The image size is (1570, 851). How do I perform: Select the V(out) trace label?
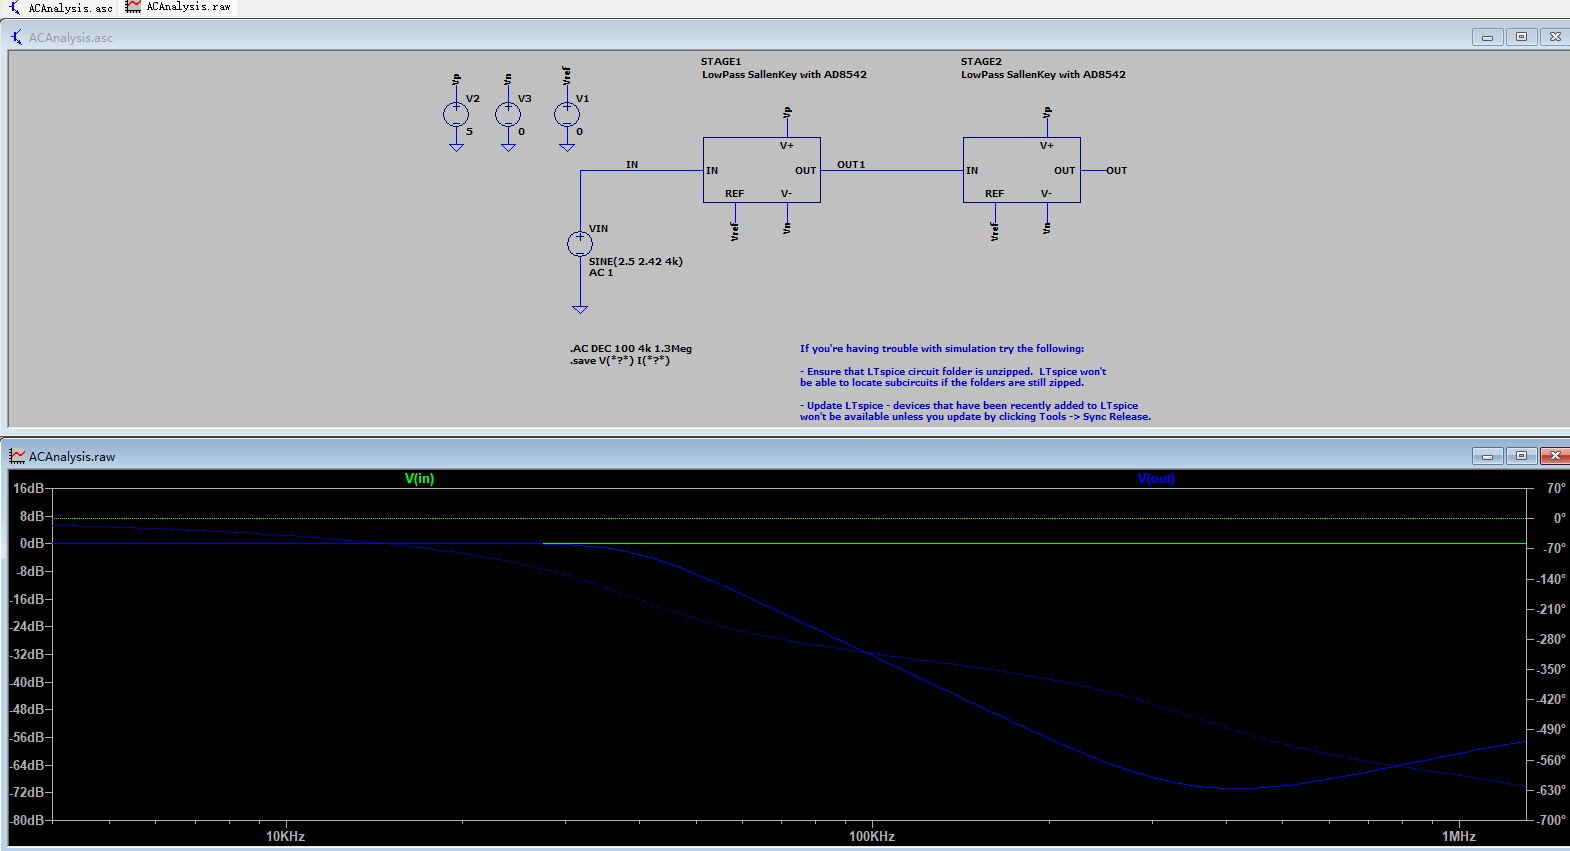pos(1156,479)
